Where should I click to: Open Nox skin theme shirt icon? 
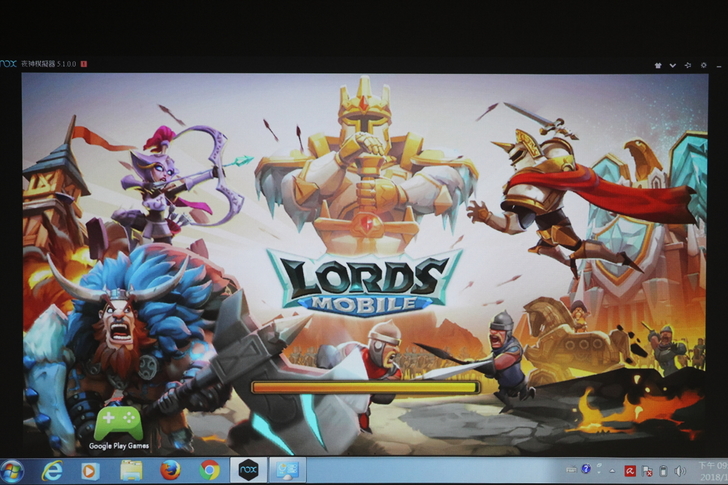coord(658,65)
